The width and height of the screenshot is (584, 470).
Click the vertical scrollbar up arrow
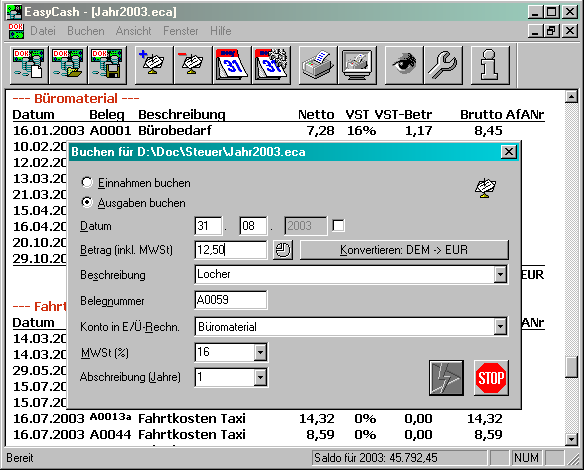[x=571, y=97]
